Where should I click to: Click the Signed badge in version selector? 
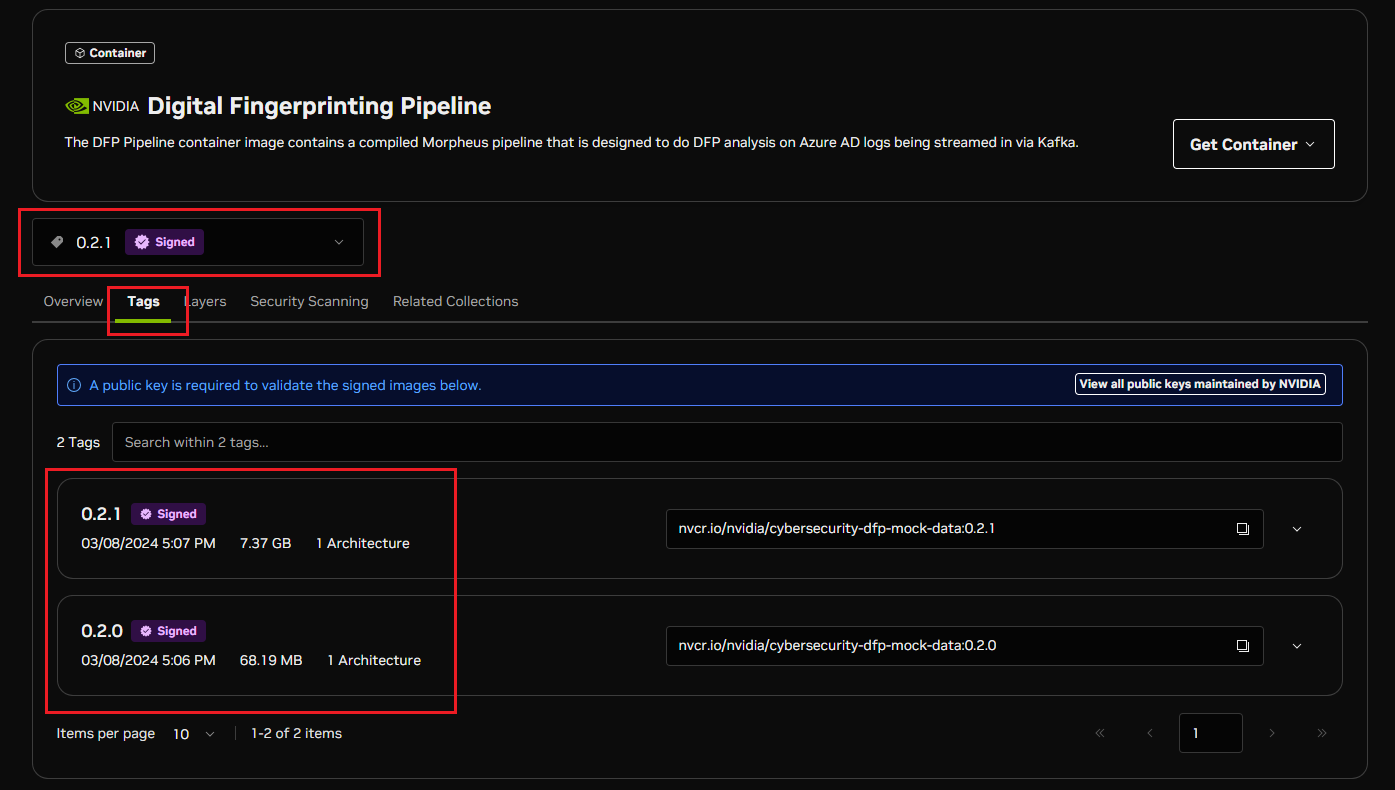164,242
